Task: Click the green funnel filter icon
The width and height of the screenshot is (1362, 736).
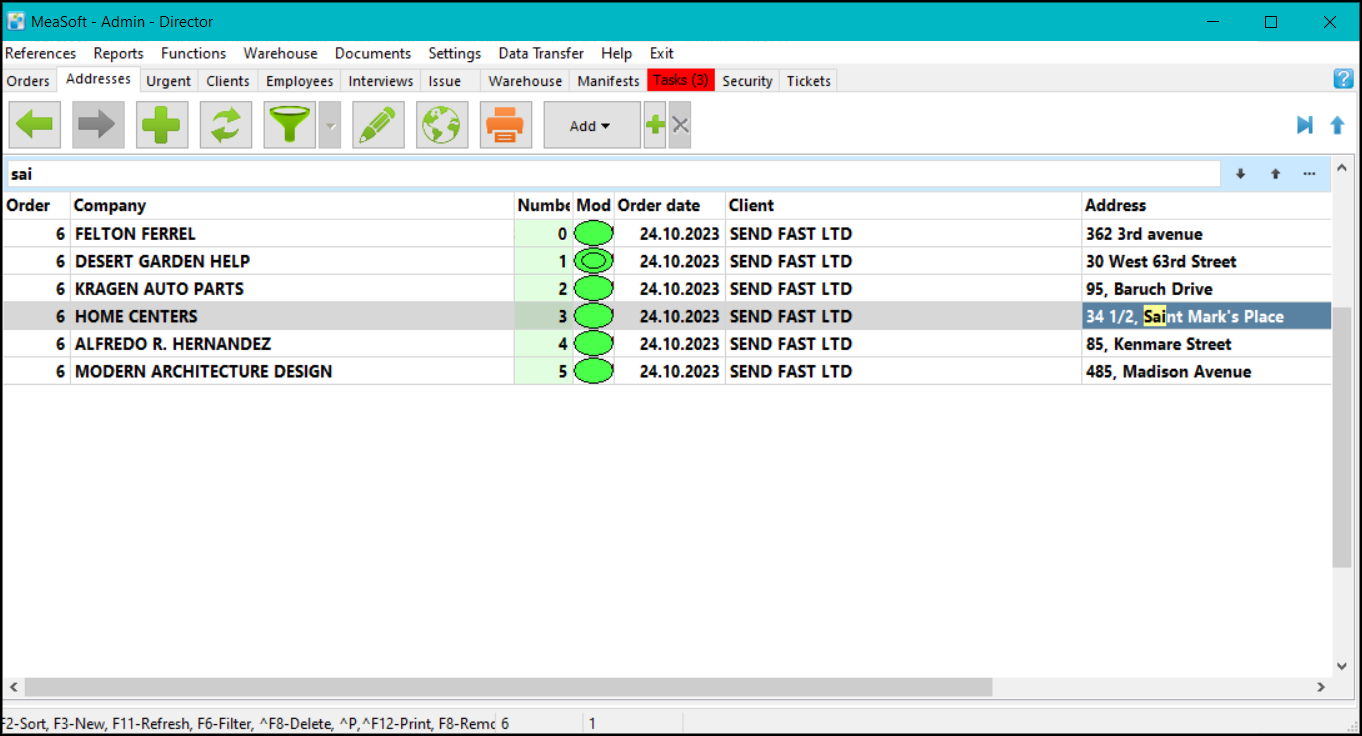Action: pyautogui.click(x=290, y=126)
